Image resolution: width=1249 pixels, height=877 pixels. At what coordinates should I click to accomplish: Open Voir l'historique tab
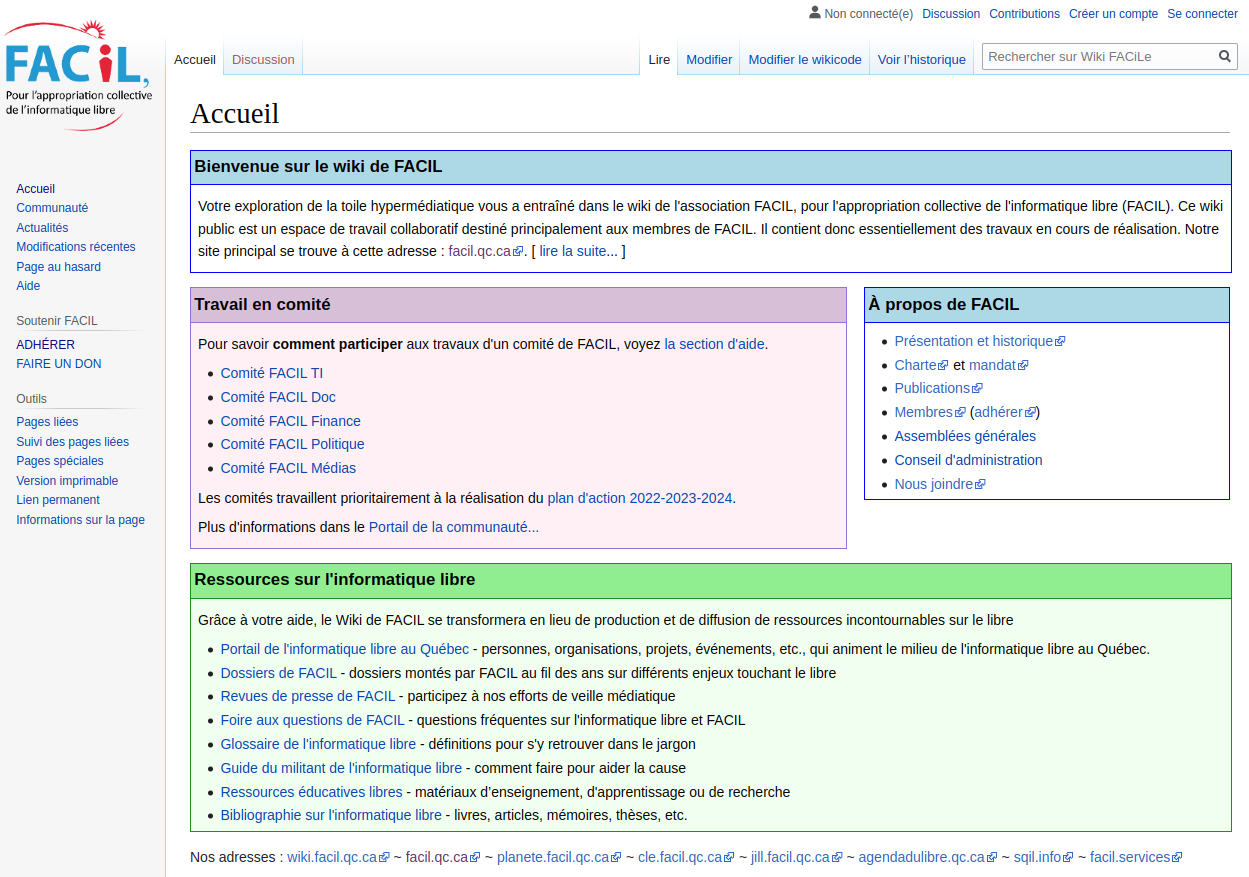922,60
